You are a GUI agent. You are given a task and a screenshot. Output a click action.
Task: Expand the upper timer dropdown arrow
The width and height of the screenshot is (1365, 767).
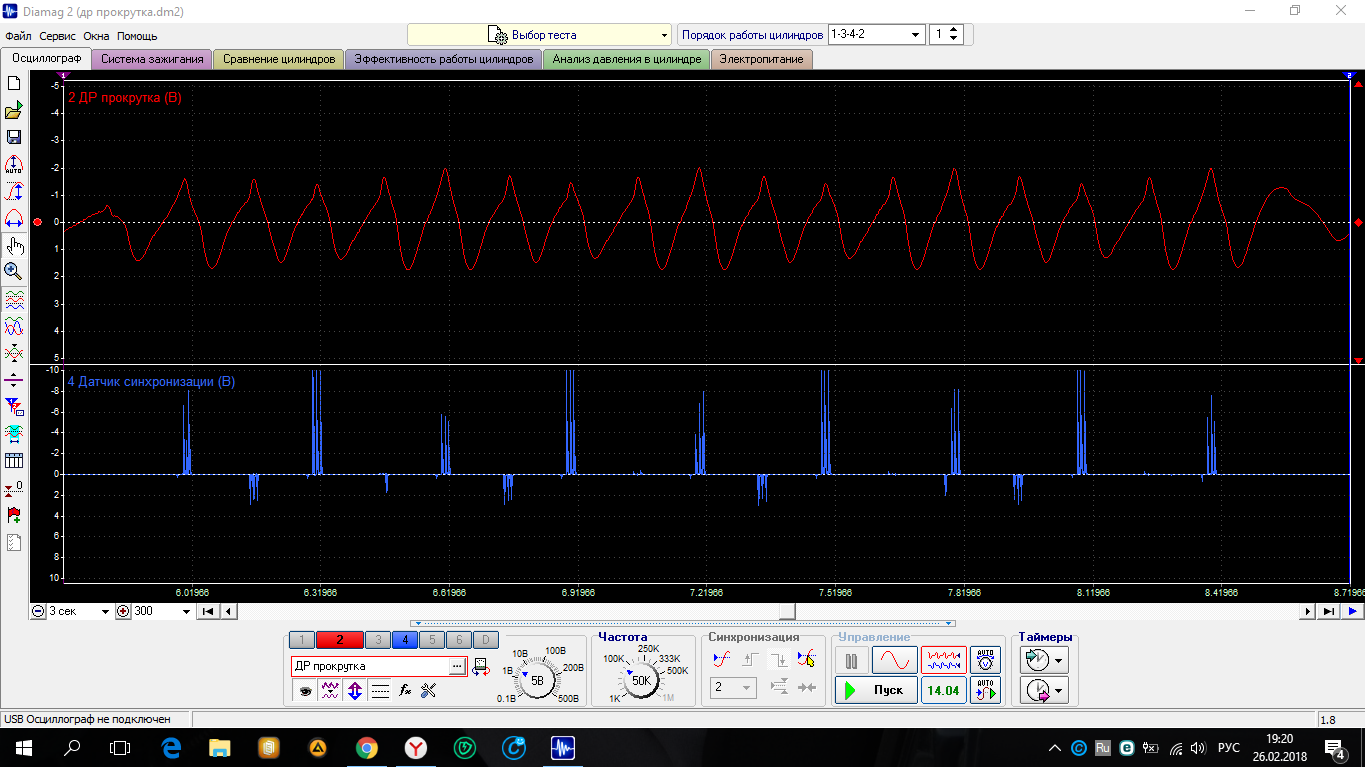(1058, 661)
